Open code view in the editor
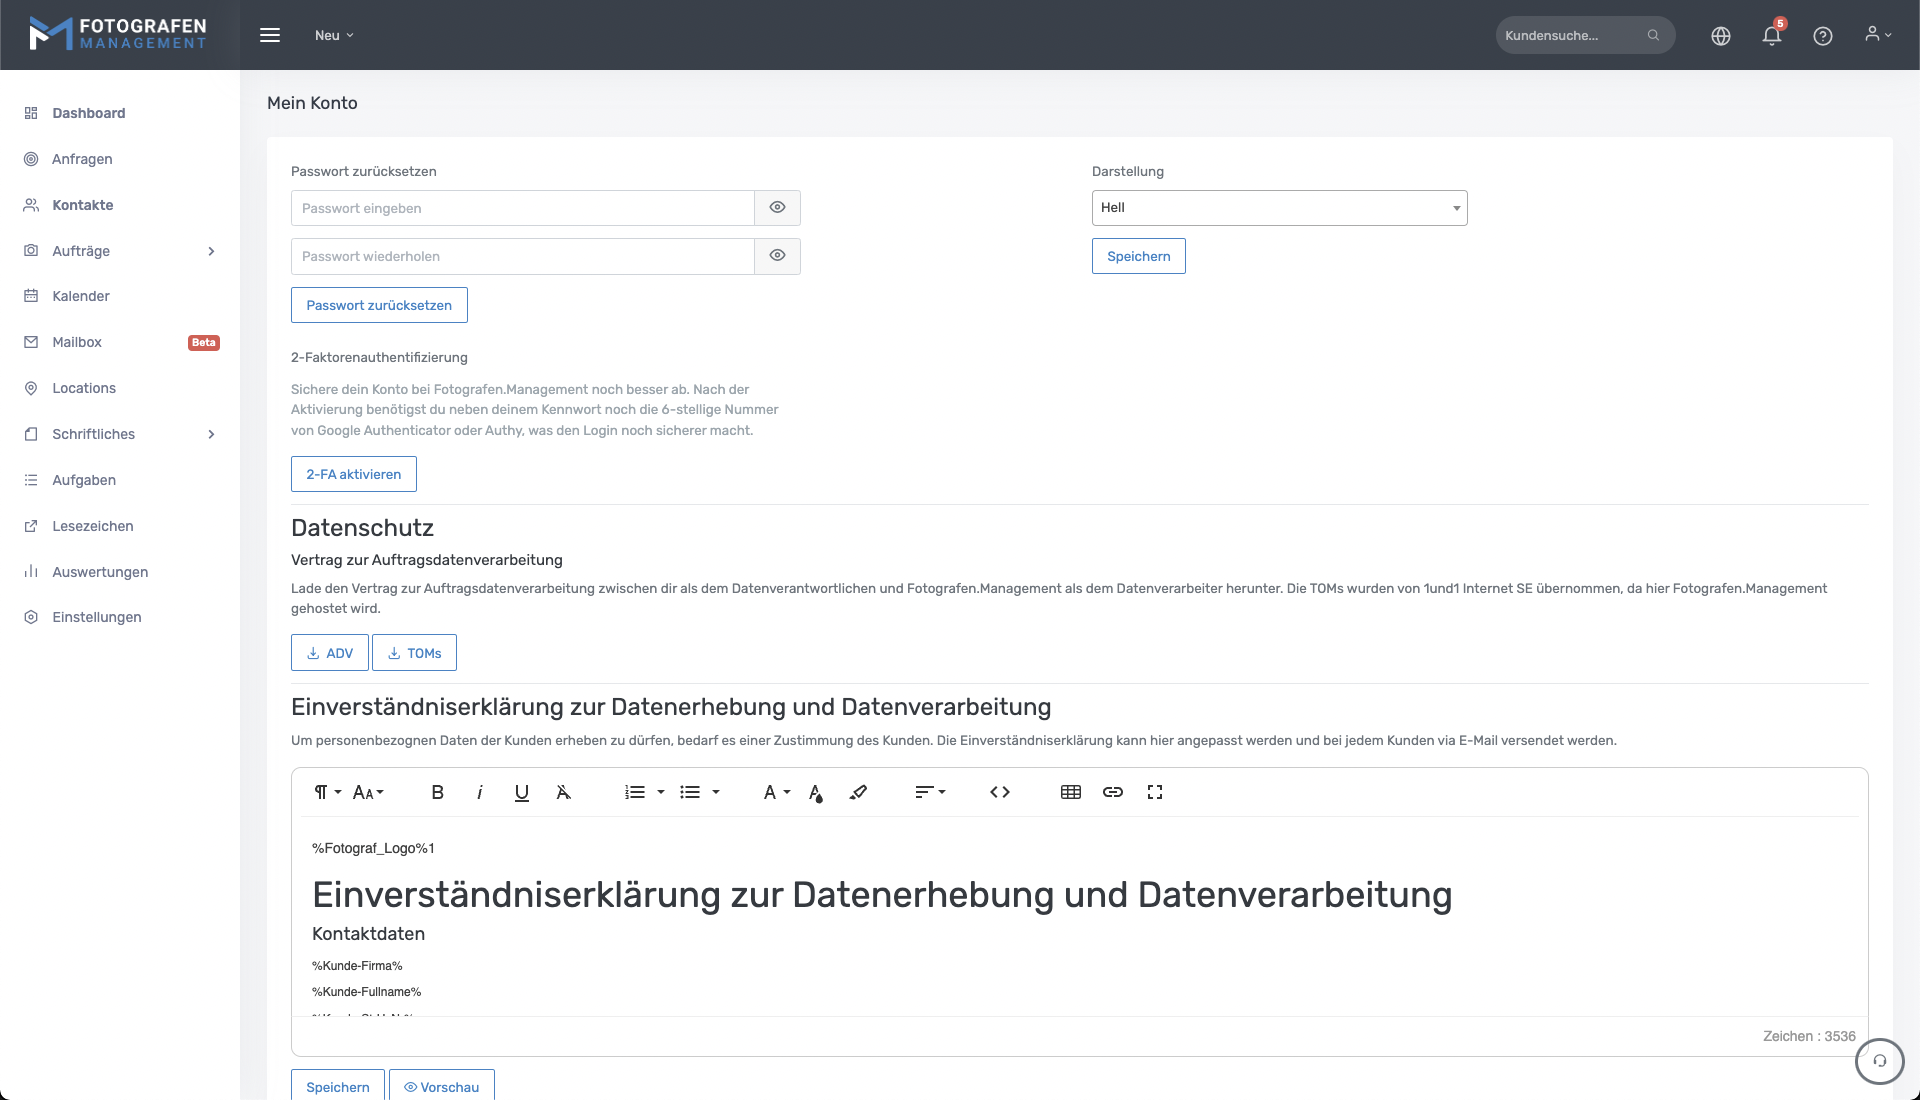The image size is (1920, 1100). pyautogui.click(x=999, y=792)
